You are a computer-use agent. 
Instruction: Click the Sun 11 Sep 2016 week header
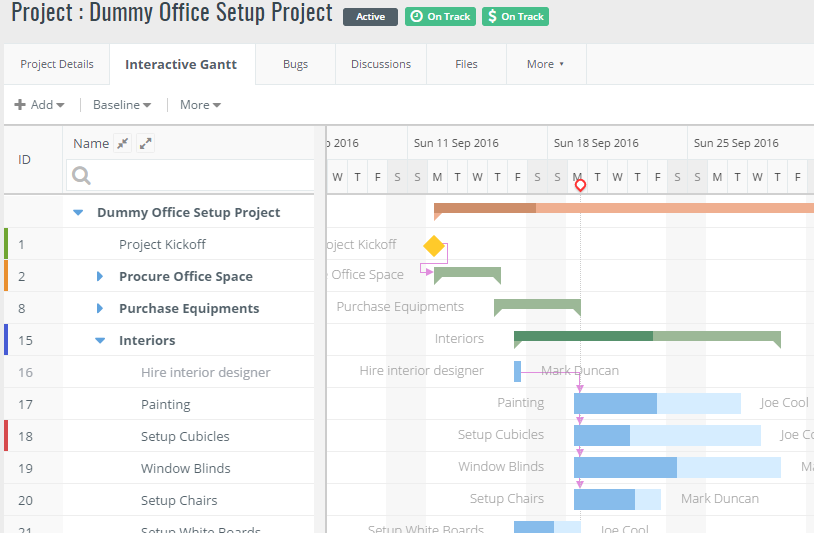[477, 143]
